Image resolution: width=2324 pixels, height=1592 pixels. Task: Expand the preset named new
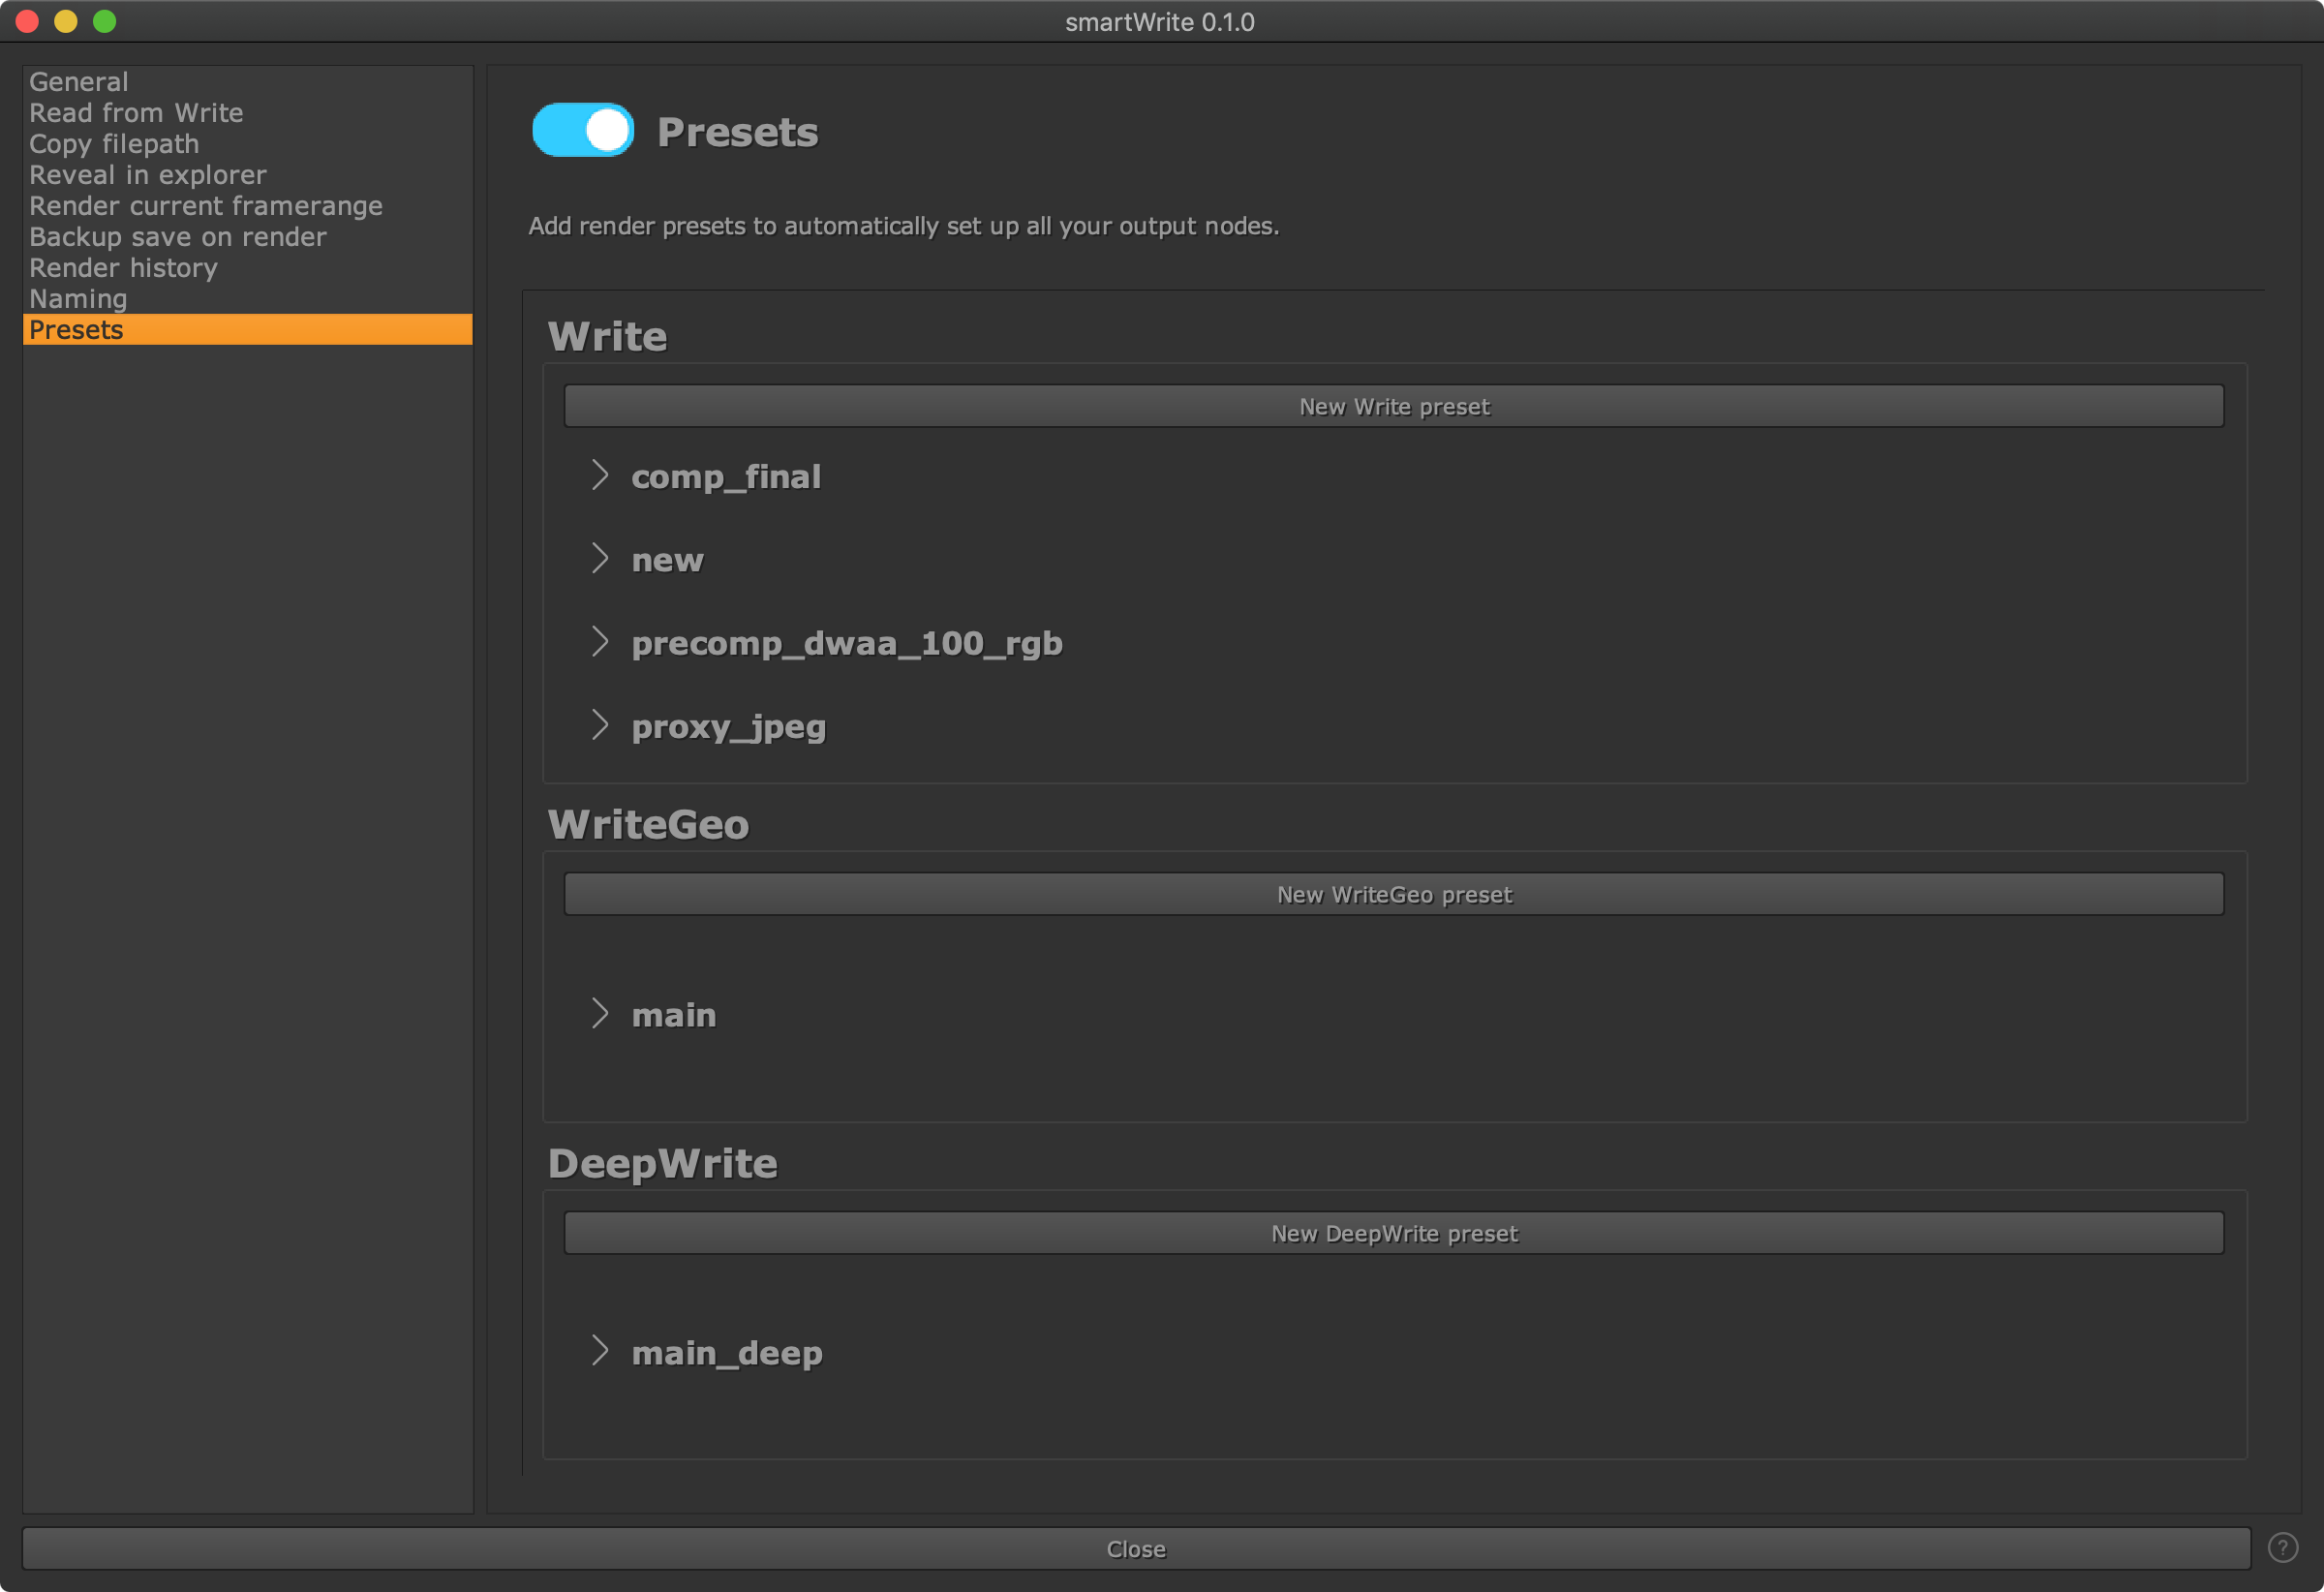click(599, 558)
